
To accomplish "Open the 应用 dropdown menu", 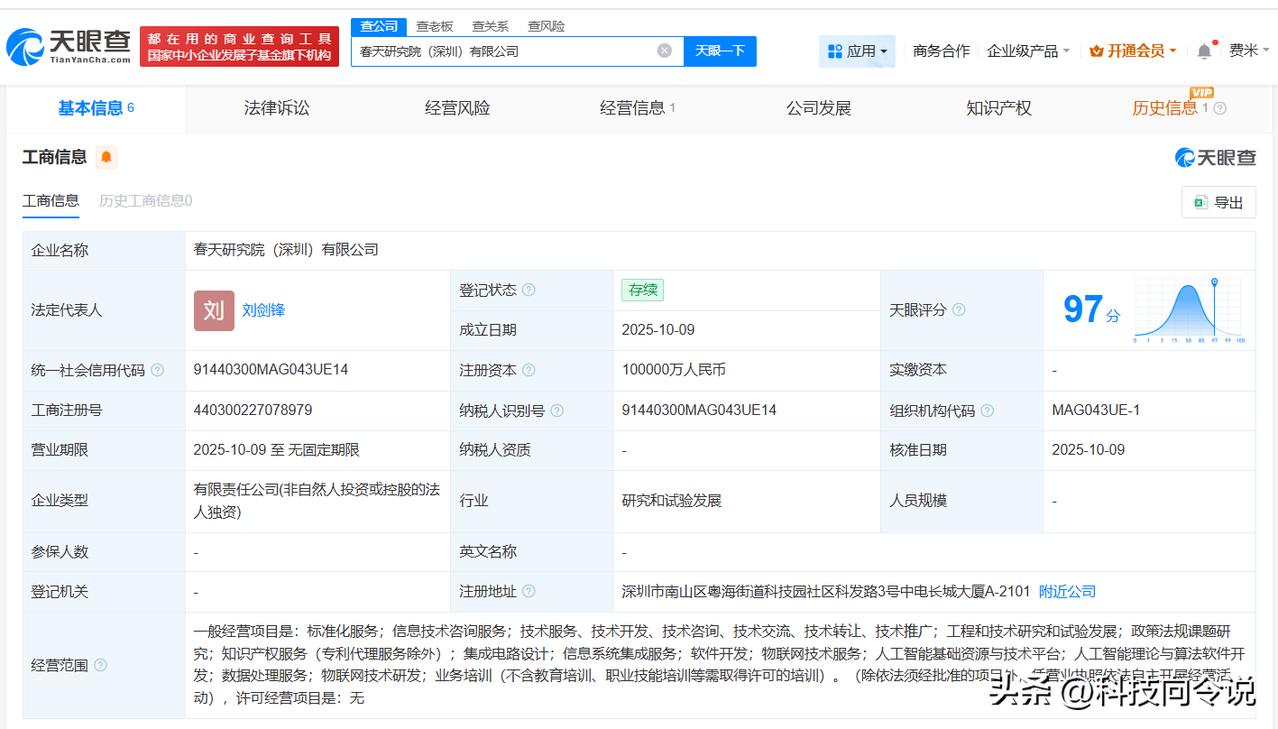I will coord(857,51).
